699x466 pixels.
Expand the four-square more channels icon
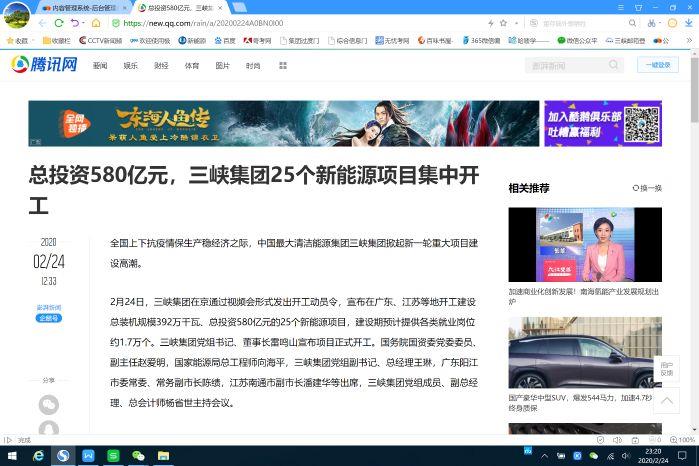pos(283,66)
